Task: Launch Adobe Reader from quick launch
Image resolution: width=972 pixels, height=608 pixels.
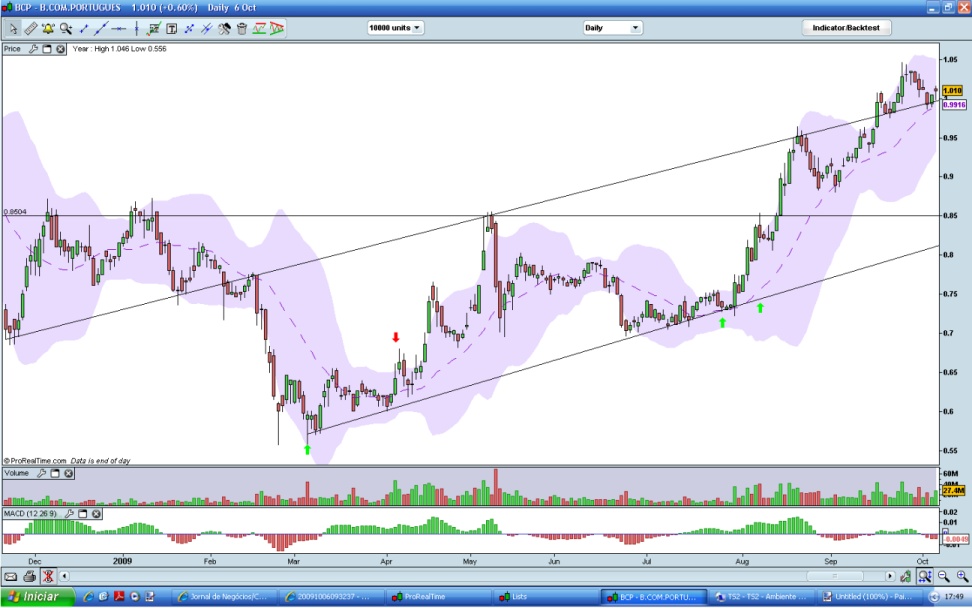Action: coord(118,597)
